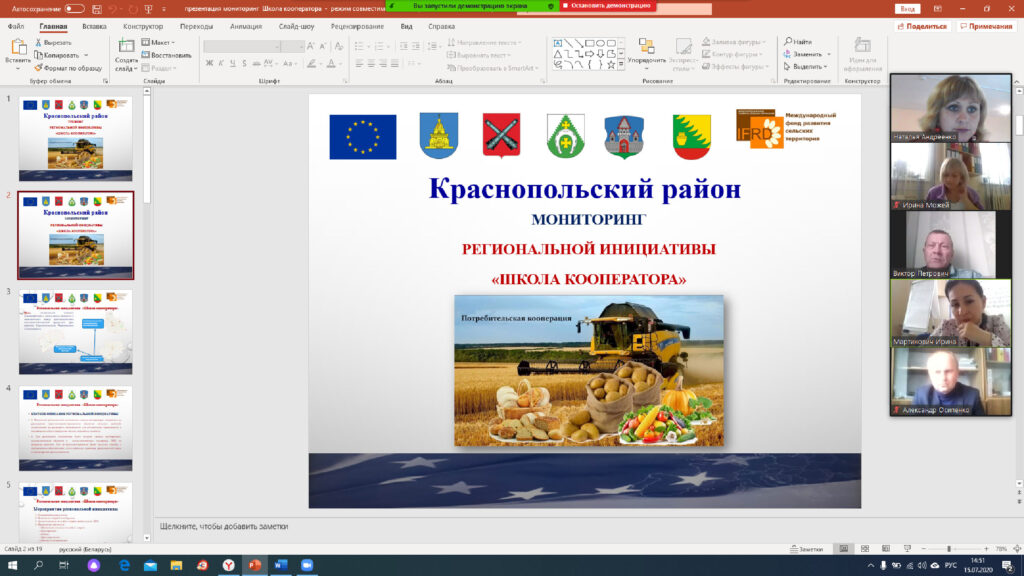Select the rectangle shape in shapes gallery
Image resolution: width=1024 pixels, height=576 pixels.
tap(590, 43)
